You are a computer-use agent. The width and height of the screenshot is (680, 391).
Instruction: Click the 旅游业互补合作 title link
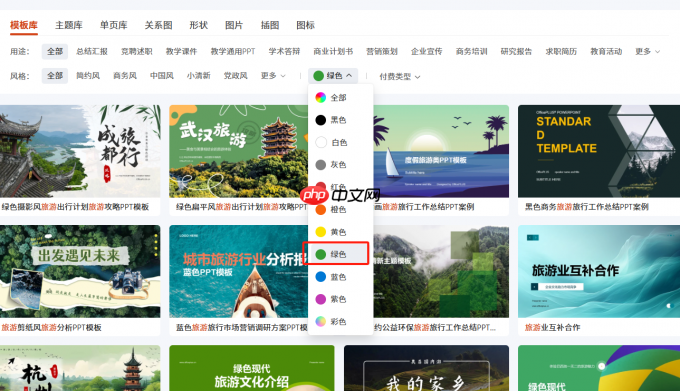552,327
